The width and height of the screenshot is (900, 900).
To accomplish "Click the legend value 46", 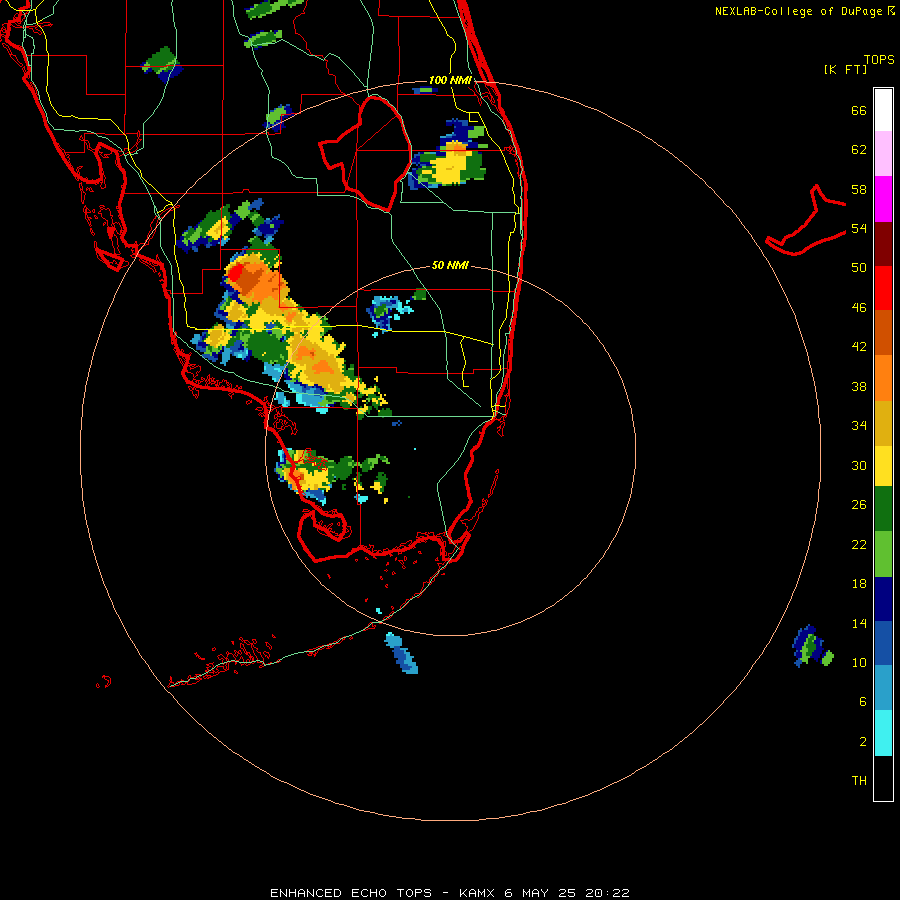I will (859, 308).
